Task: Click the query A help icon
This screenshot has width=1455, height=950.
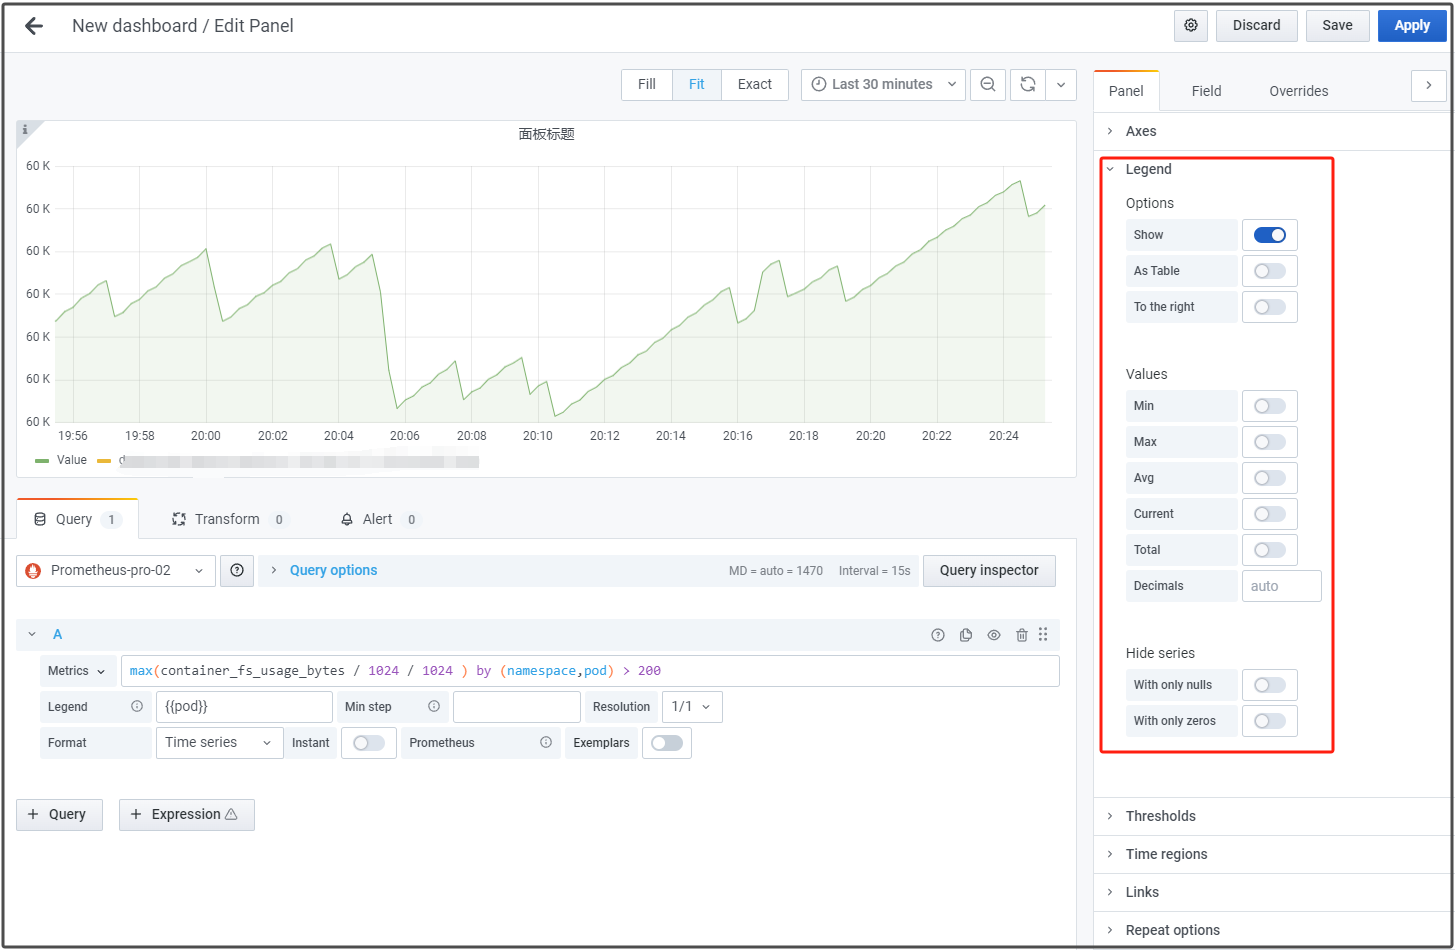Action: 938,635
